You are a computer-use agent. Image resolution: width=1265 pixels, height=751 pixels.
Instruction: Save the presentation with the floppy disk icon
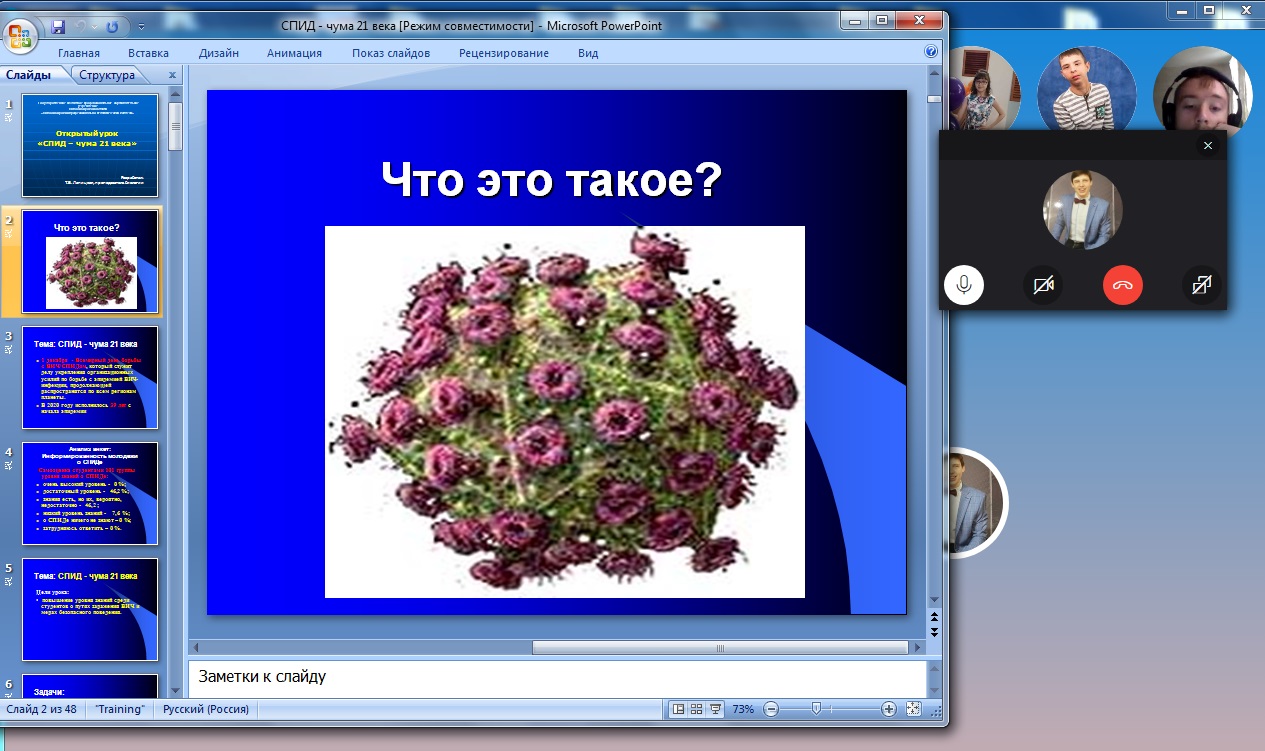58,26
